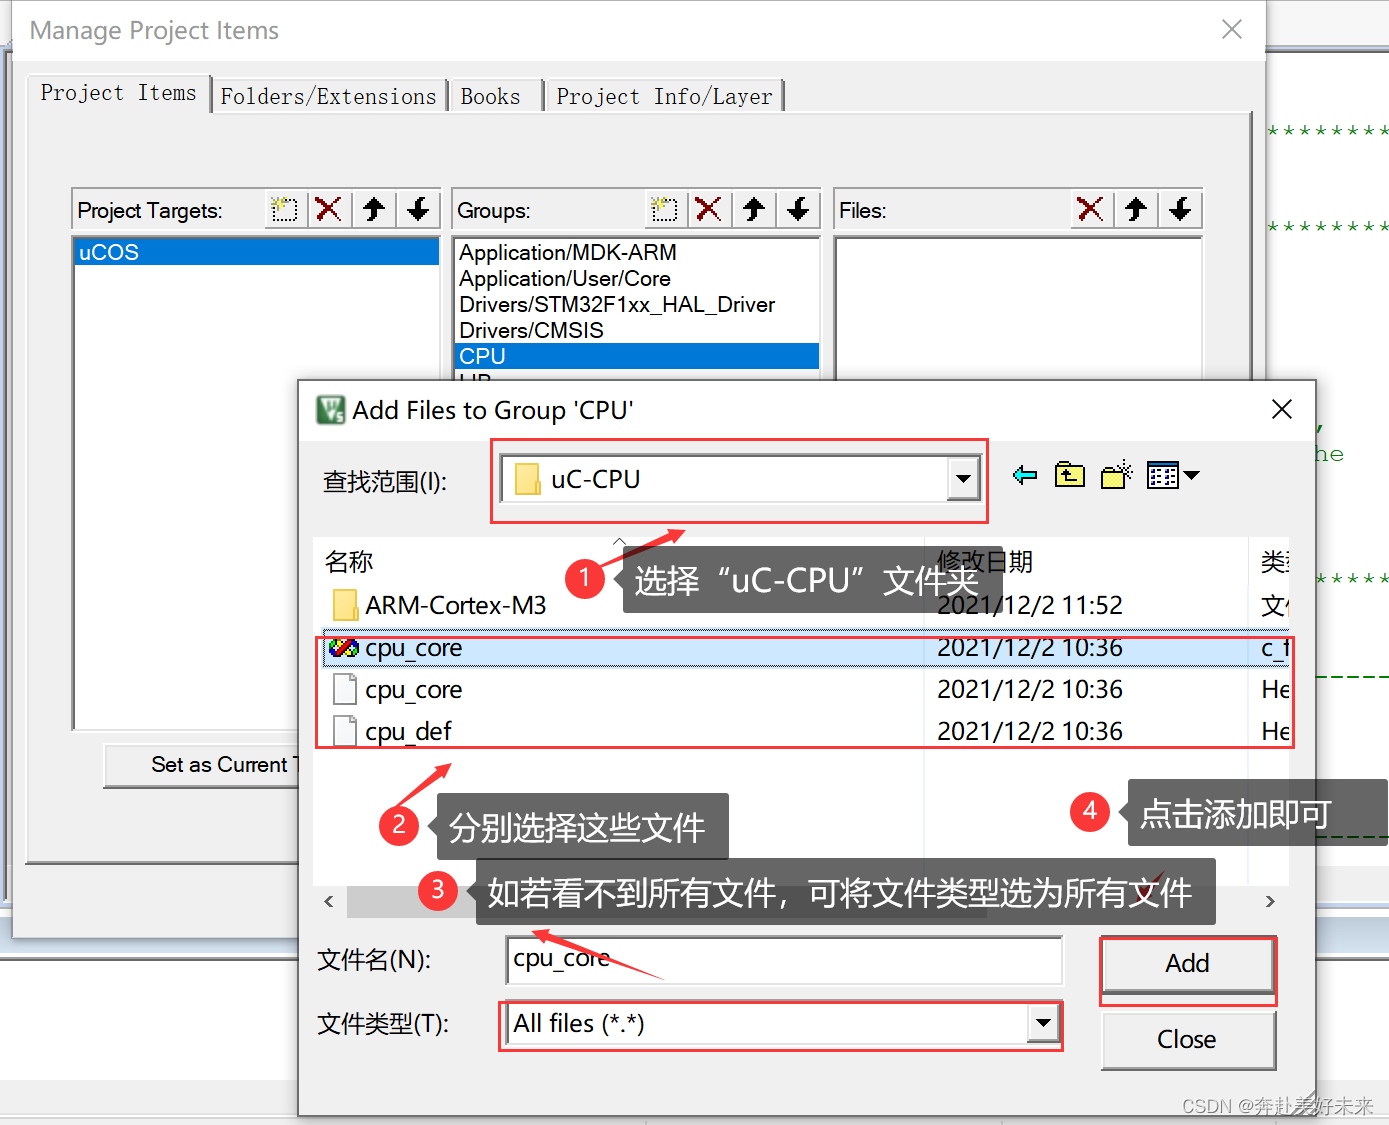Move file up in Files list
The height and width of the screenshot is (1125, 1389).
click(1136, 210)
